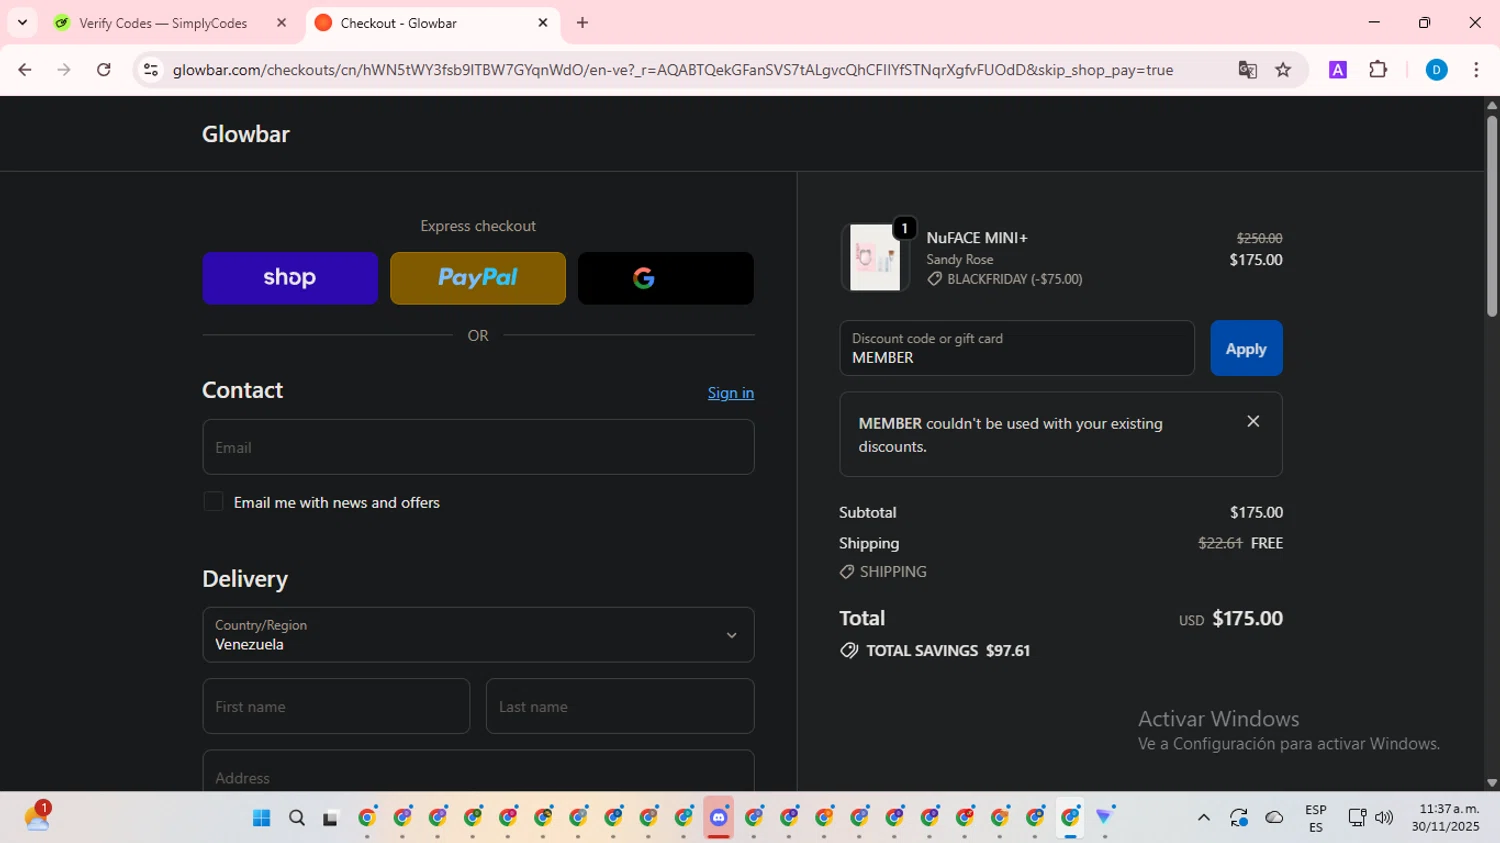Switch the ESP ES input language
The width and height of the screenshot is (1500, 843).
pyautogui.click(x=1316, y=818)
